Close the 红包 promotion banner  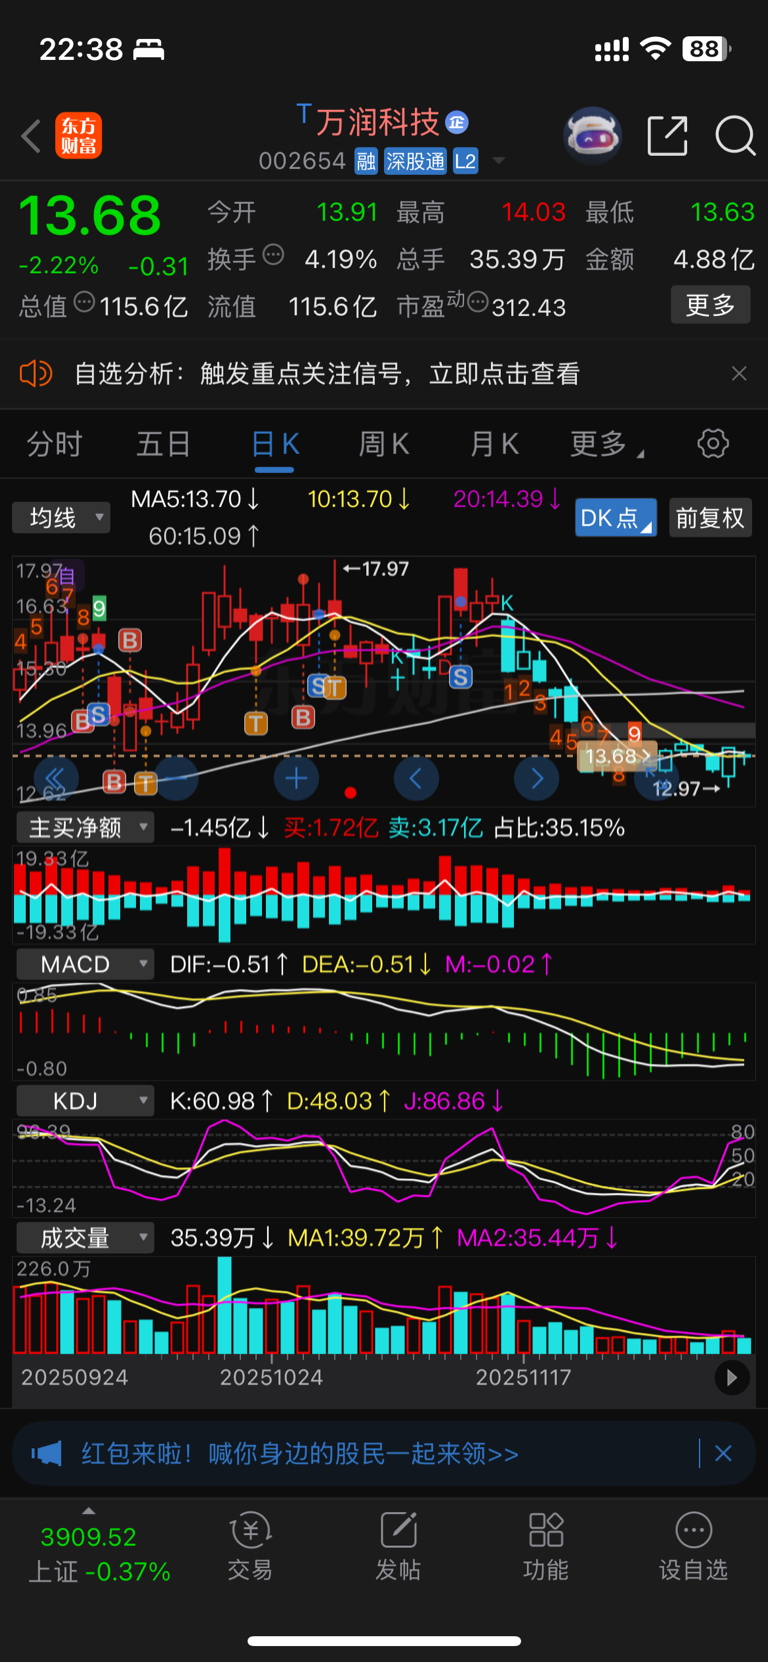coord(723,1453)
